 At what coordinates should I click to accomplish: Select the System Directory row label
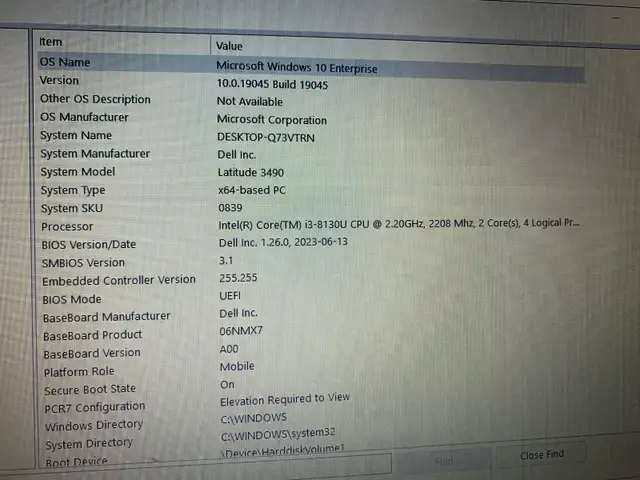click(x=89, y=444)
